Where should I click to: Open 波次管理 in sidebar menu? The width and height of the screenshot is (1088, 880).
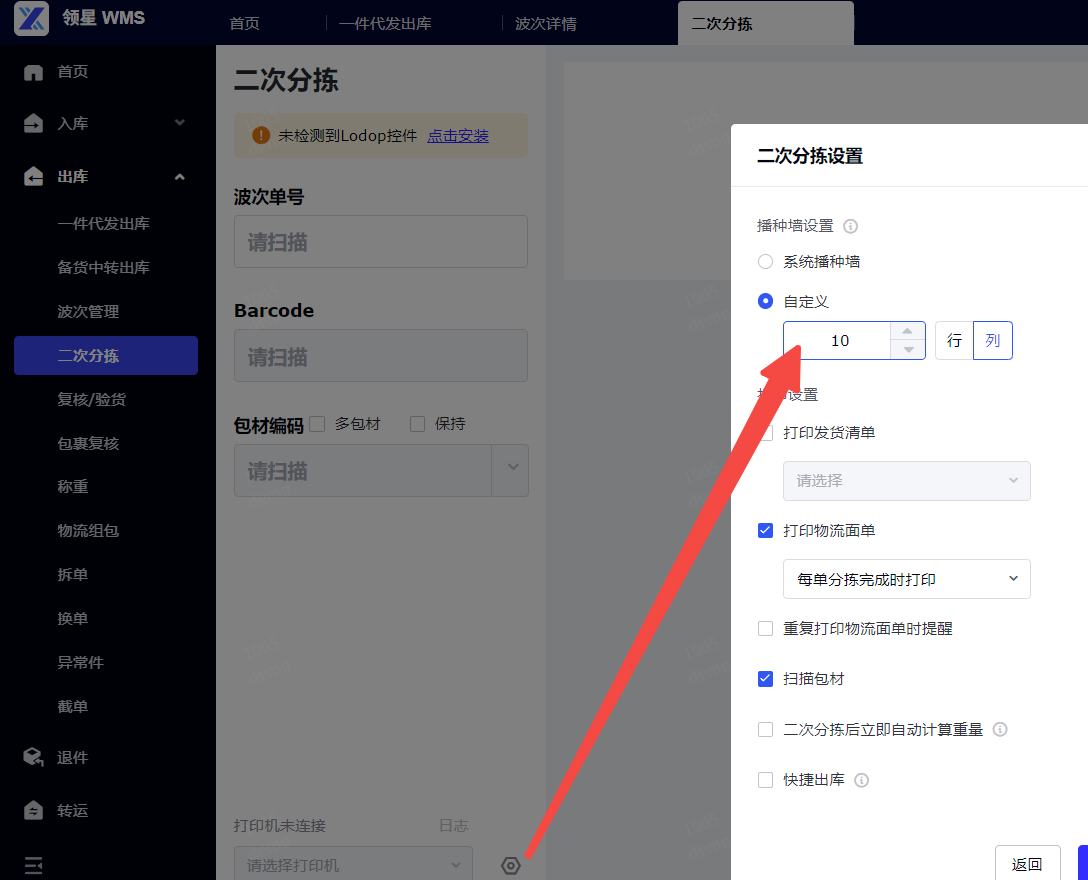click(88, 312)
